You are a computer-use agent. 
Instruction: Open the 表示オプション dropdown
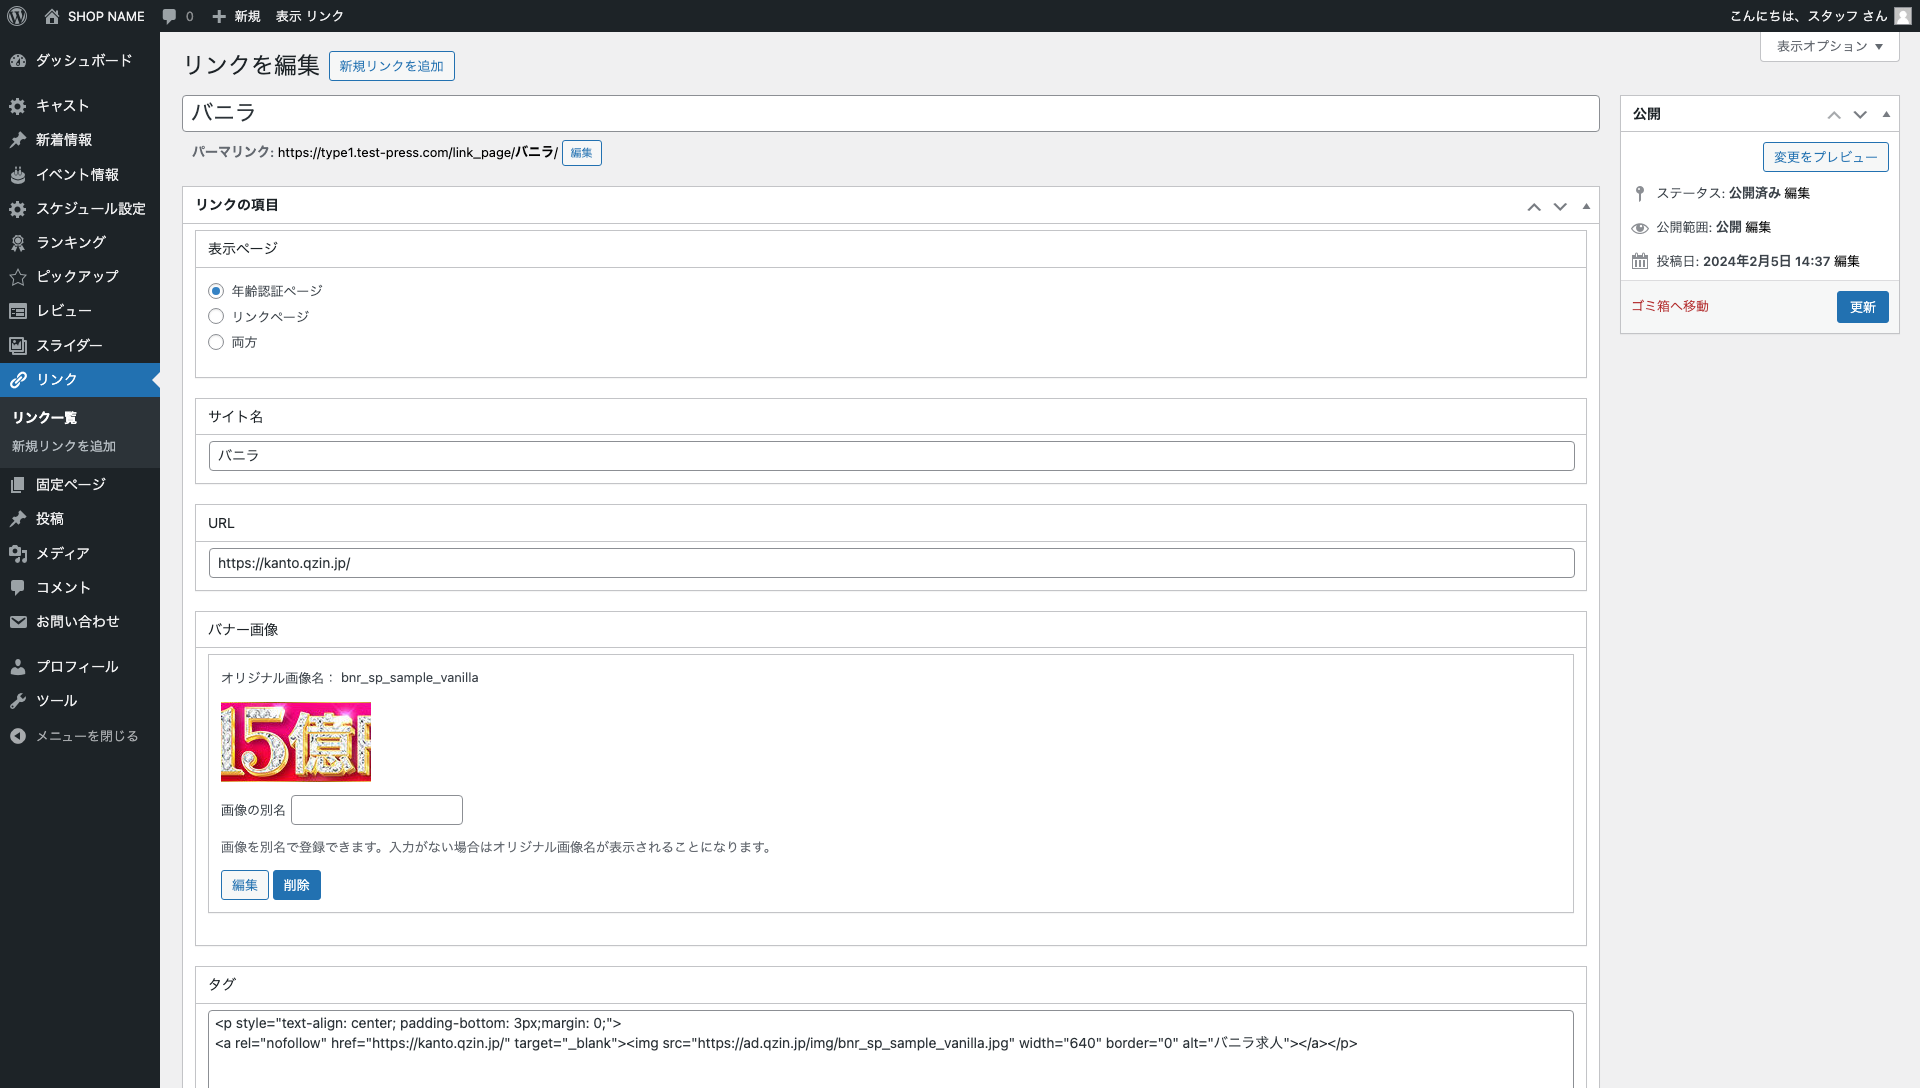click(1829, 46)
